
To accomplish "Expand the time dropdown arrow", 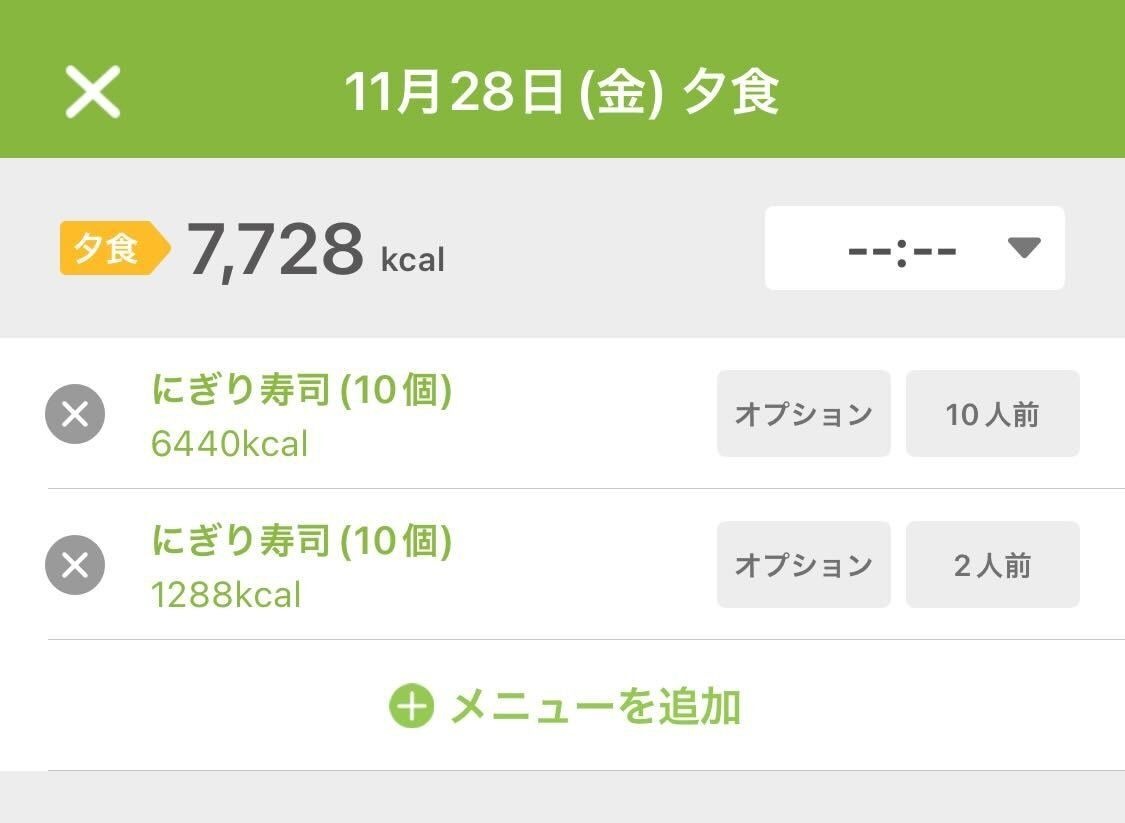I will [1024, 248].
